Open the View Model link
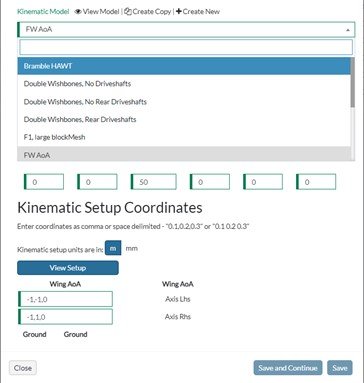This screenshot has height=383, width=364. click(x=101, y=12)
